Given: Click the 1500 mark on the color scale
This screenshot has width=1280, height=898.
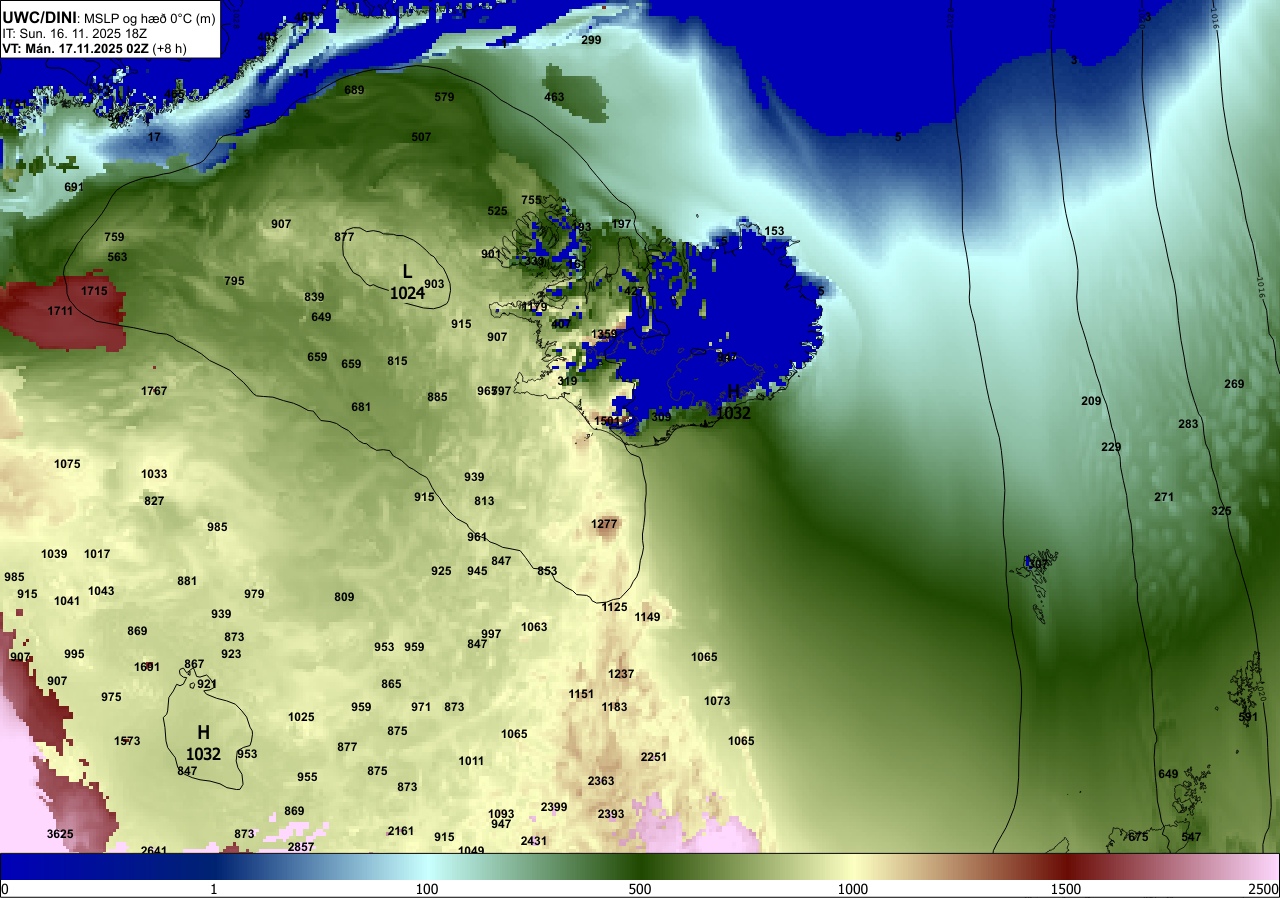Looking at the screenshot, I should click(1066, 889).
